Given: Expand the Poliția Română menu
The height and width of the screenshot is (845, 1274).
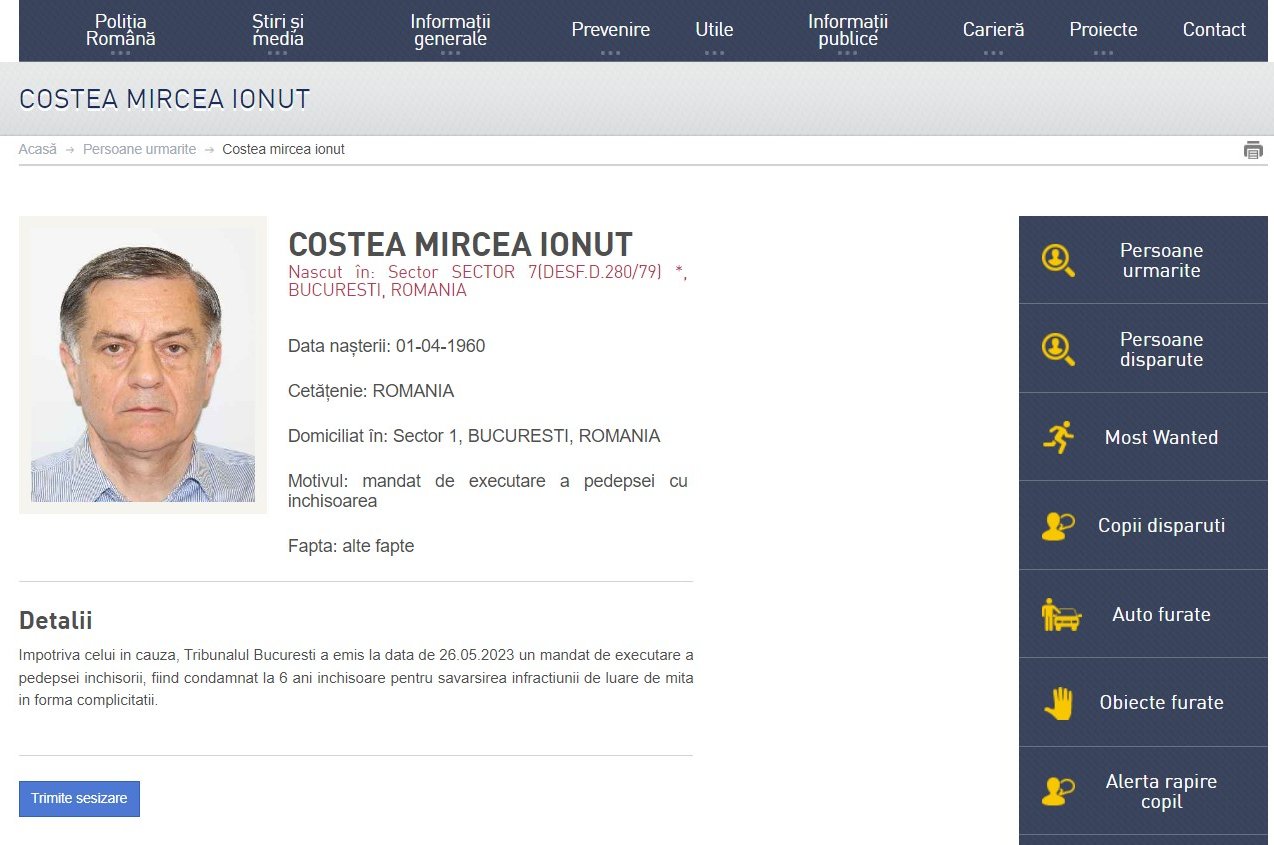Looking at the screenshot, I should coord(121,31).
